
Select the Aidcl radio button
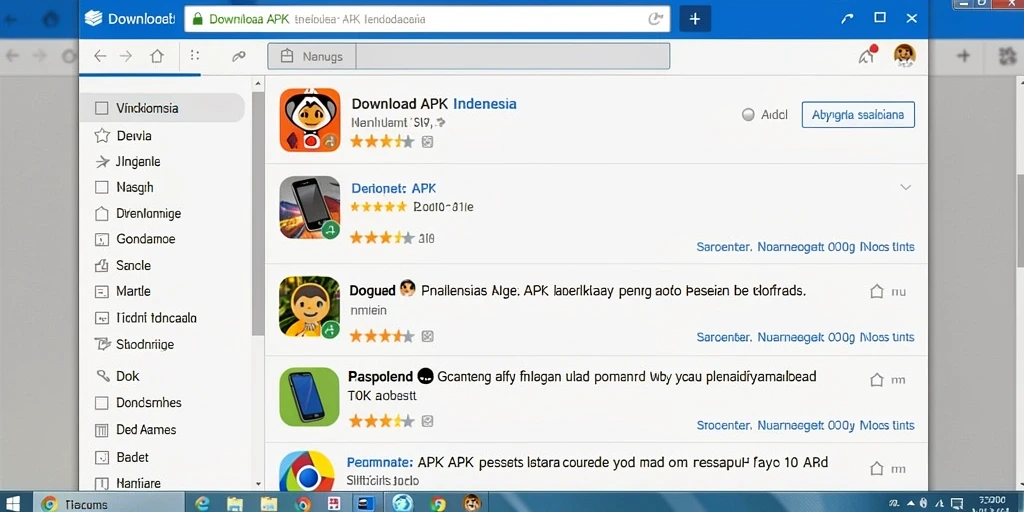coord(748,115)
